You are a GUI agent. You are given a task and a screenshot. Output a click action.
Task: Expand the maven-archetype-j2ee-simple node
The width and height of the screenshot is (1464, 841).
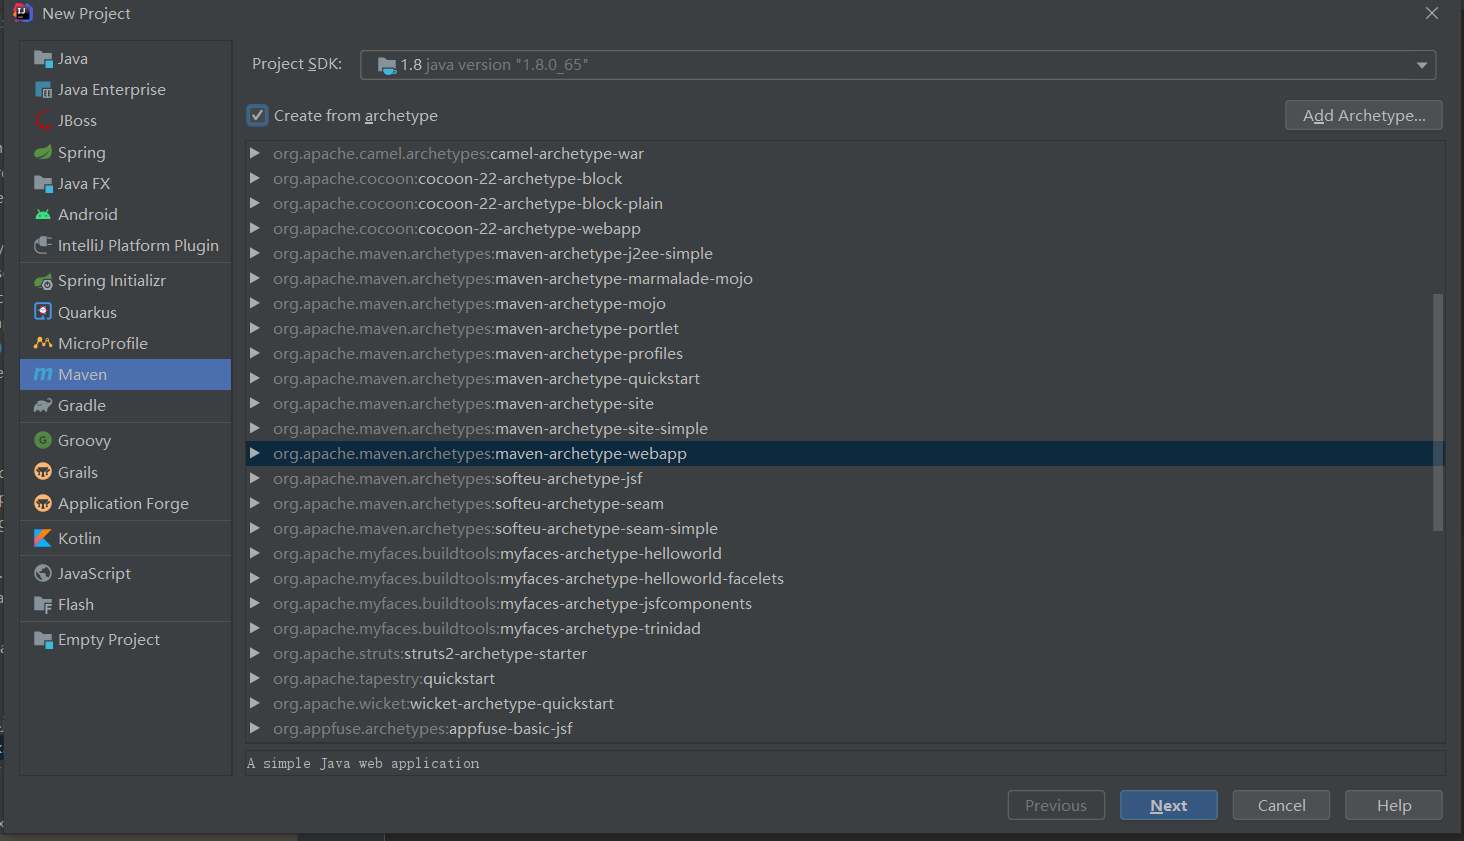(x=255, y=253)
